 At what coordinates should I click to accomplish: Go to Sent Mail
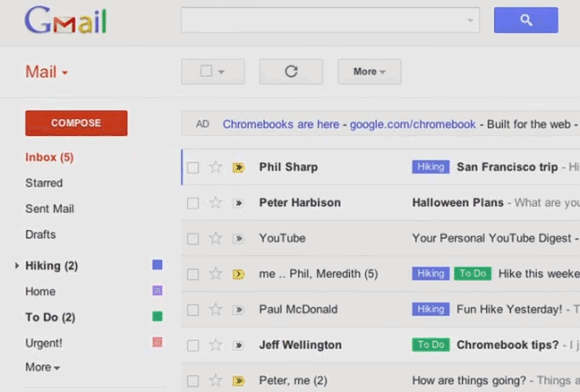[50, 209]
